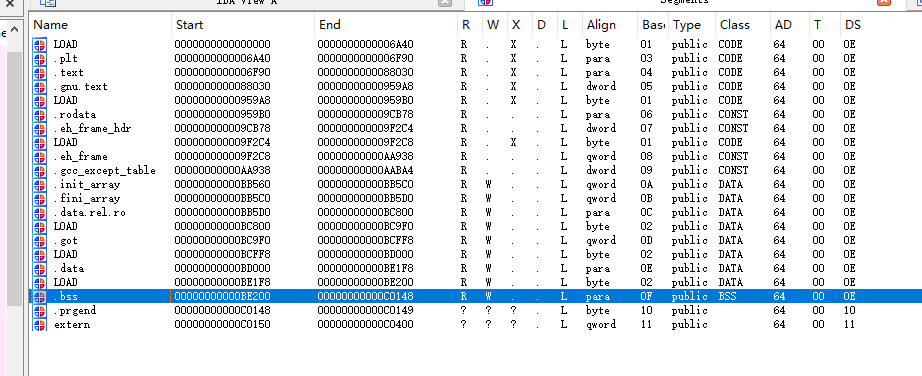Click the segment icon beside .got row
Screen dimensions: 922x376
pyautogui.click(x=39, y=240)
